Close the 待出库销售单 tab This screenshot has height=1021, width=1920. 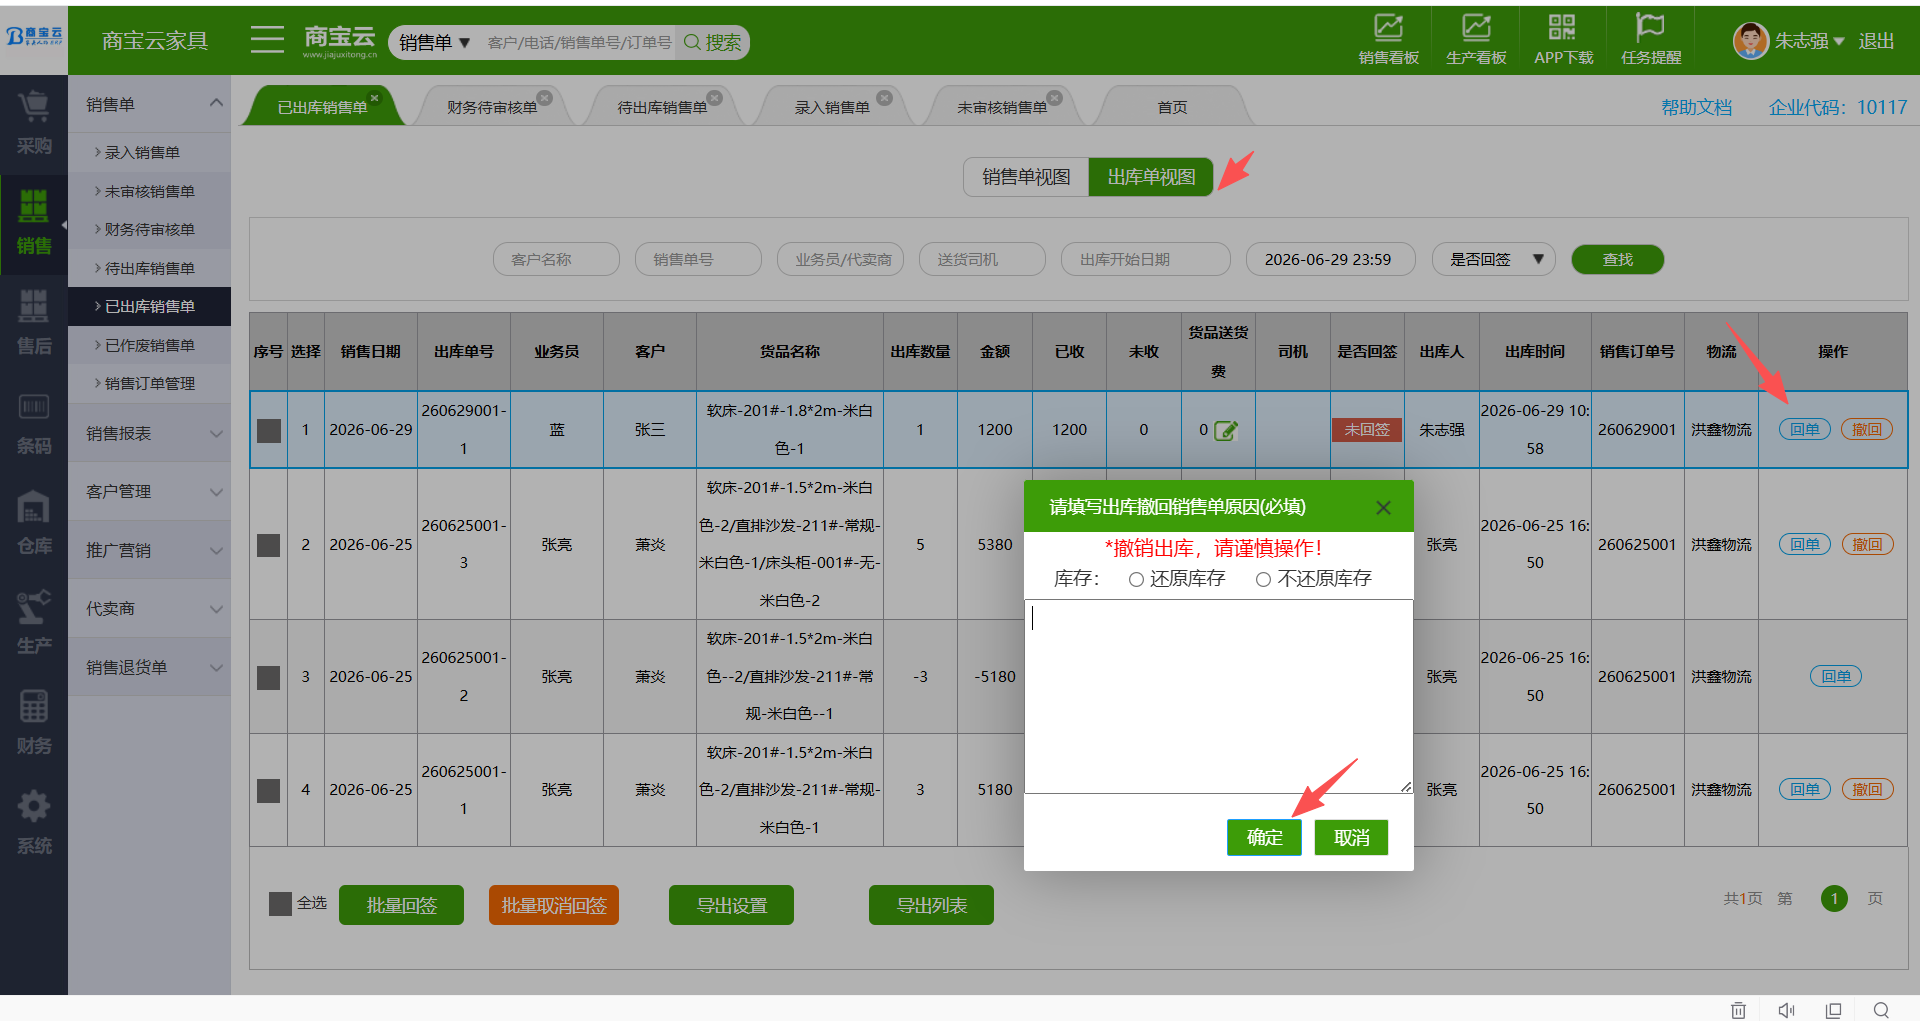click(714, 98)
